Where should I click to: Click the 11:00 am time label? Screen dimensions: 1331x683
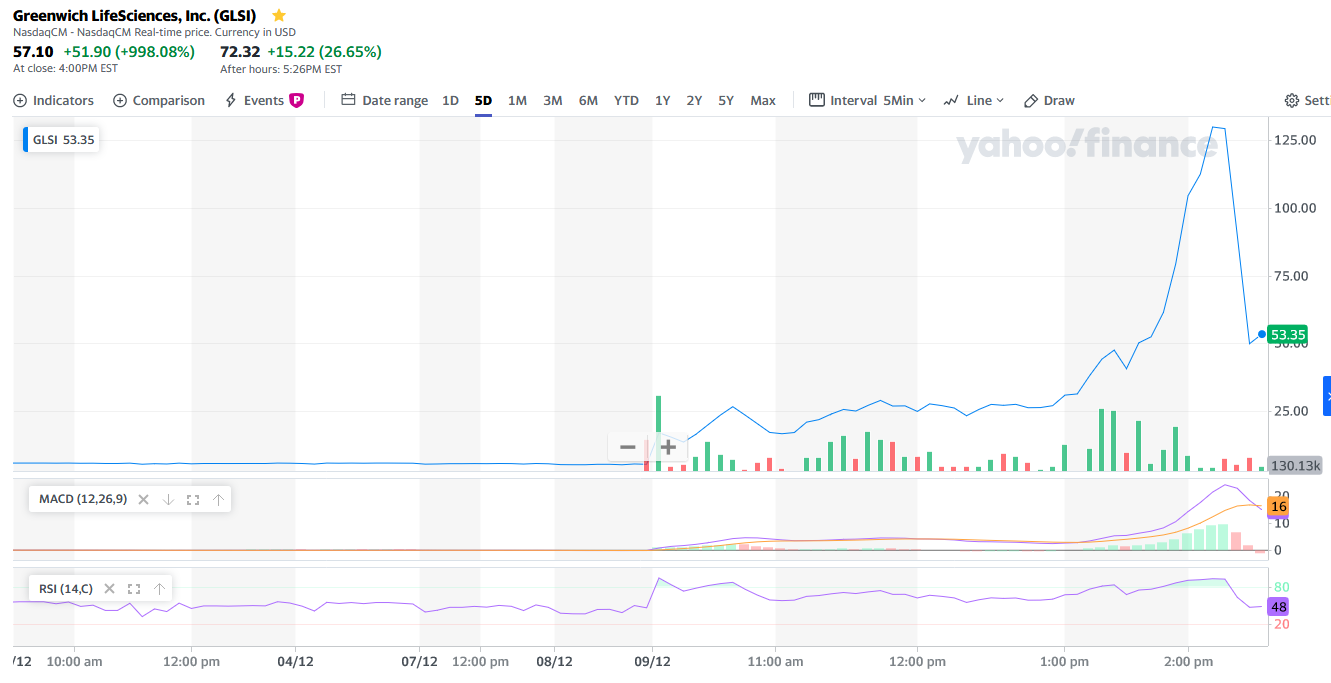775,662
